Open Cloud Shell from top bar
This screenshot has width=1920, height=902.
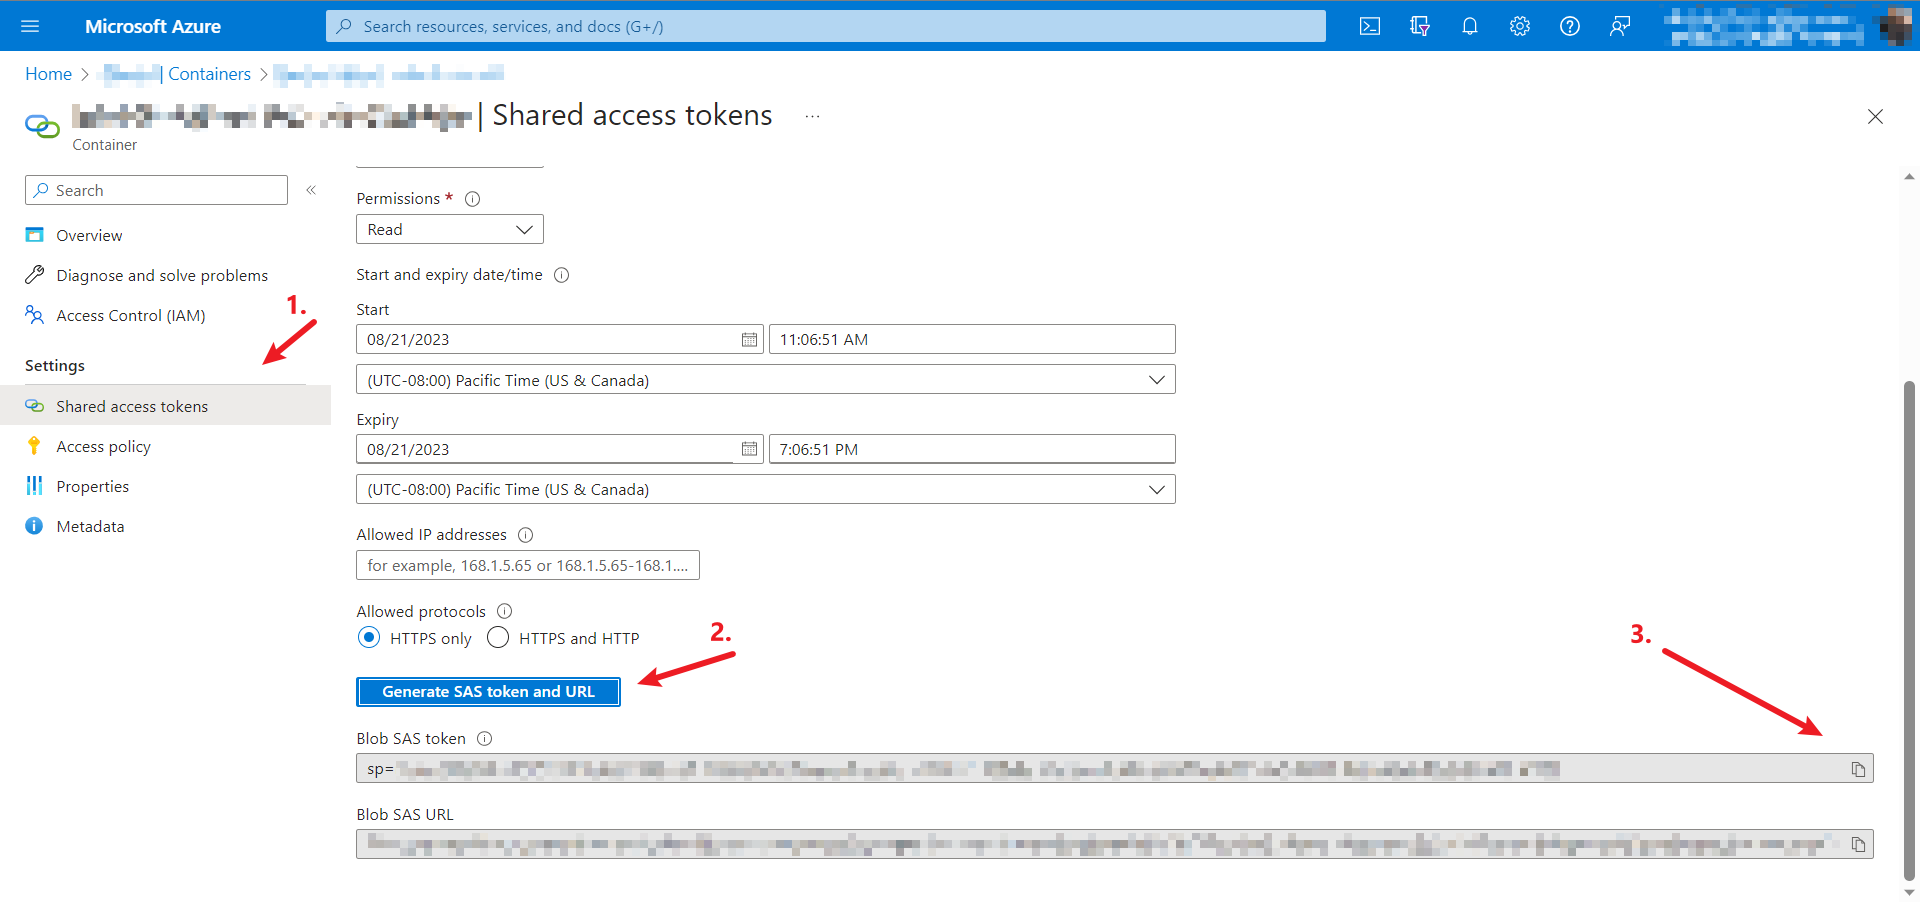coord(1369,27)
